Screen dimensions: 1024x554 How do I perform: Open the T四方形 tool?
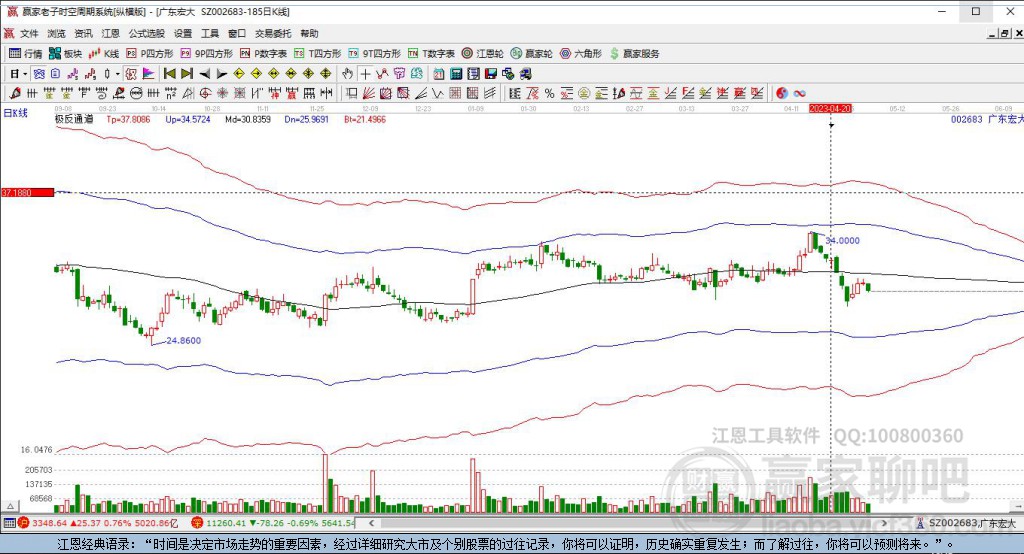click(x=317, y=54)
